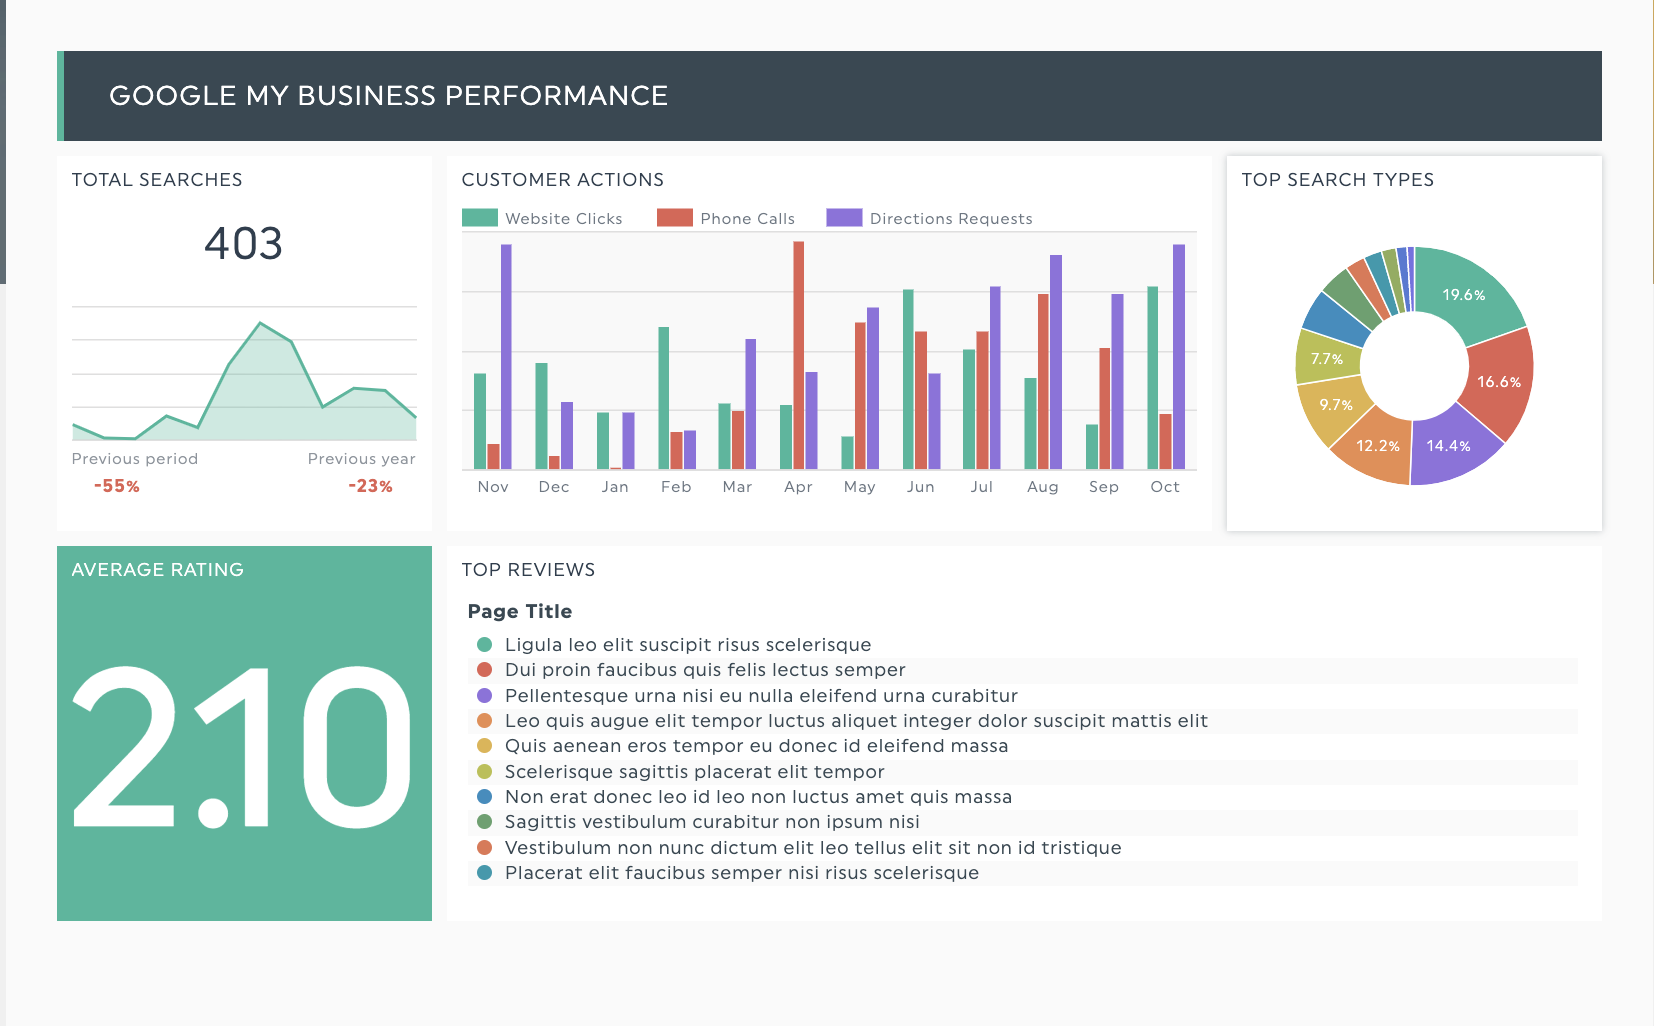This screenshot has height=1026, width=1654.
Task: Select the 16.6% donut chart segment
Action: (1498, 383)
